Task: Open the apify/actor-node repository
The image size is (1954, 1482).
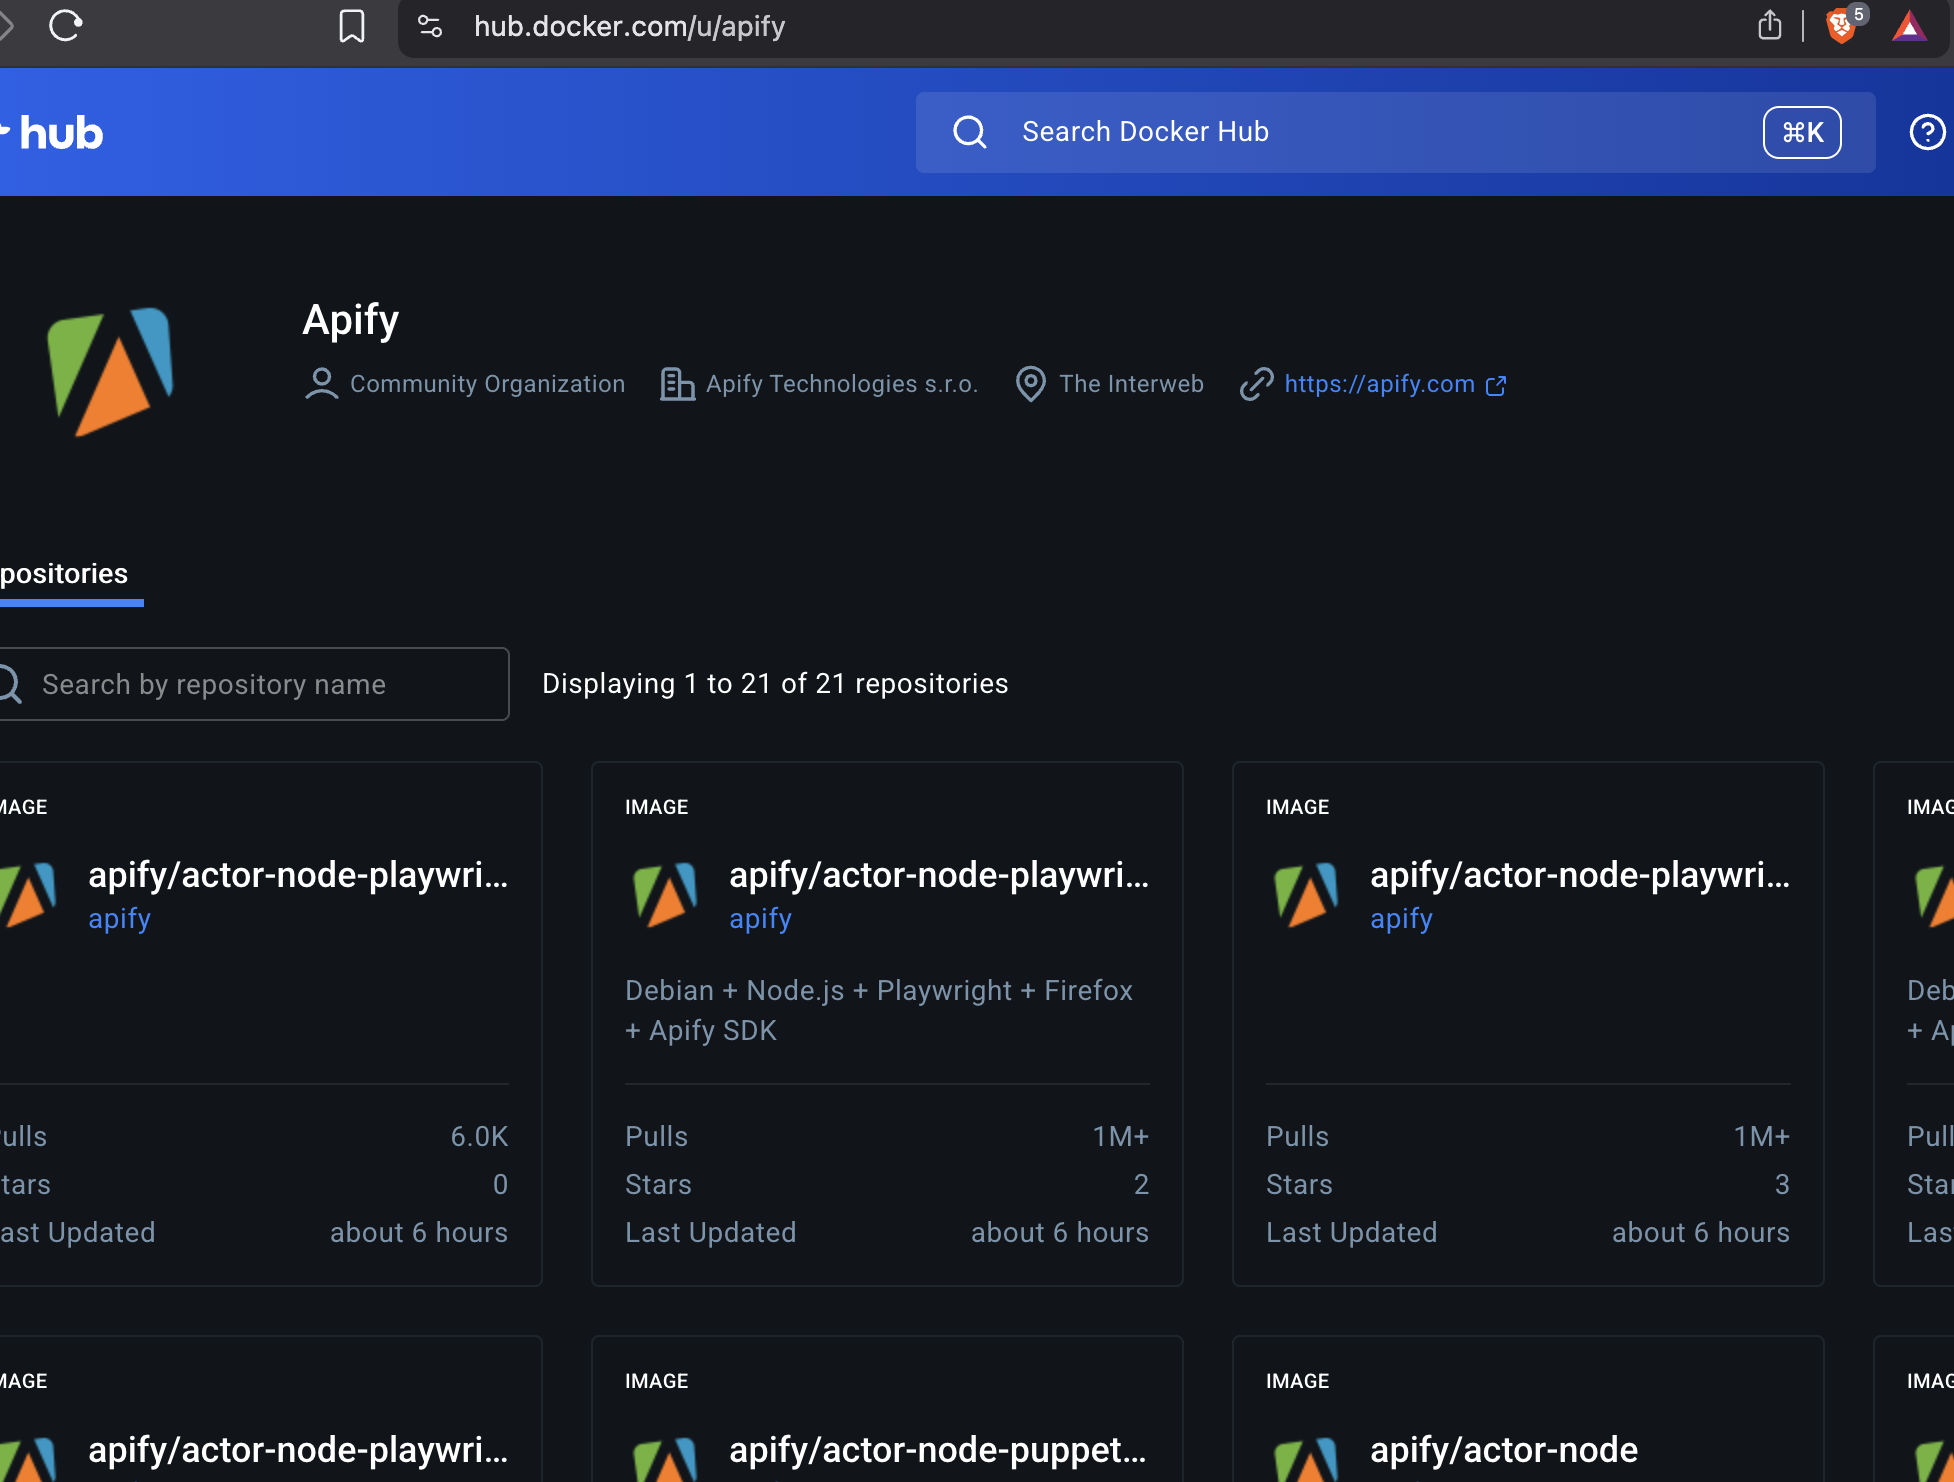Action: (1504, 1450)
